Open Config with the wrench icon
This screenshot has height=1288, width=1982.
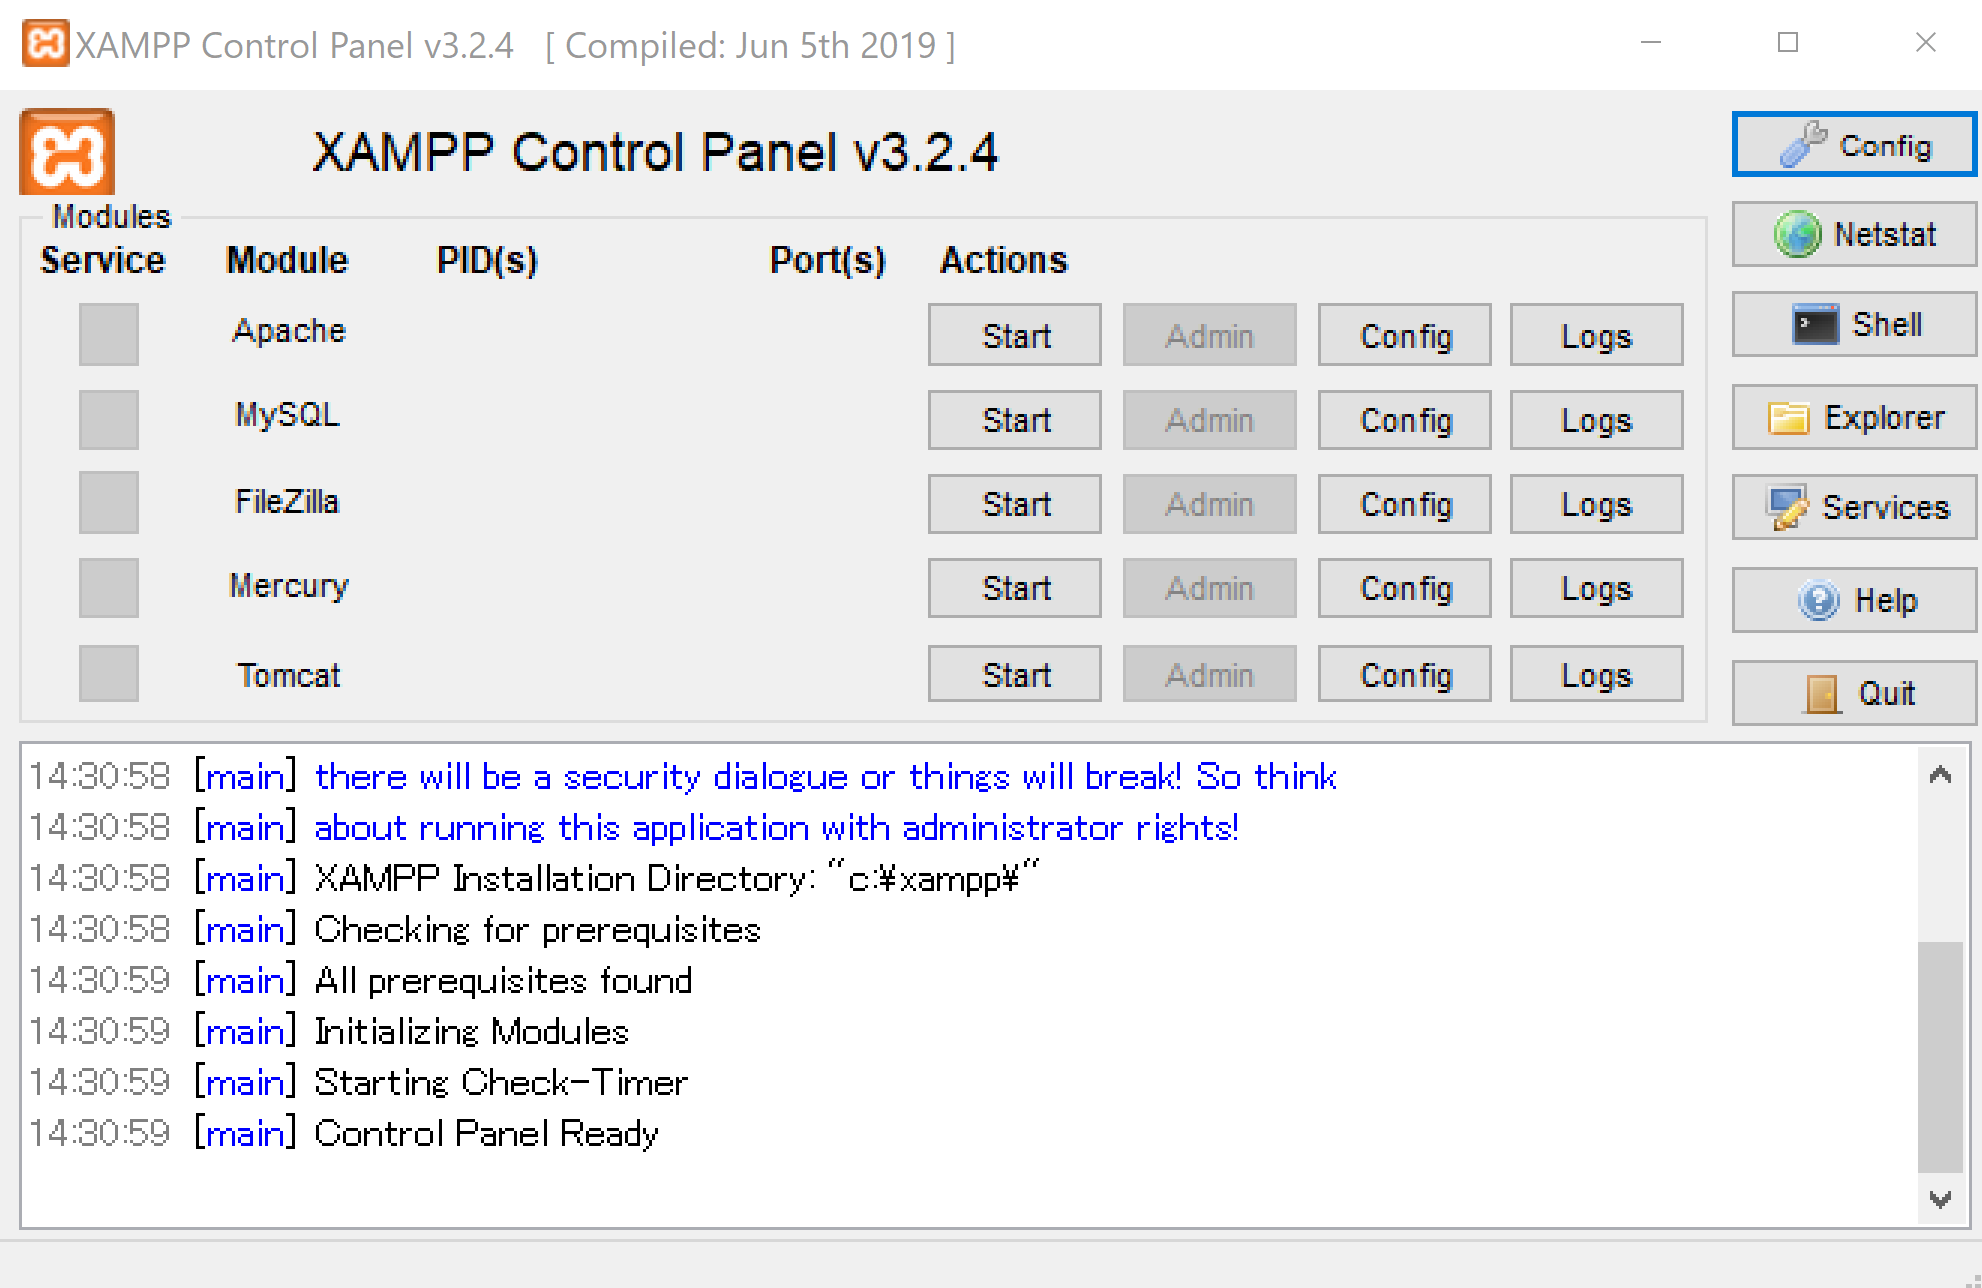click(x=1854, y=146)
